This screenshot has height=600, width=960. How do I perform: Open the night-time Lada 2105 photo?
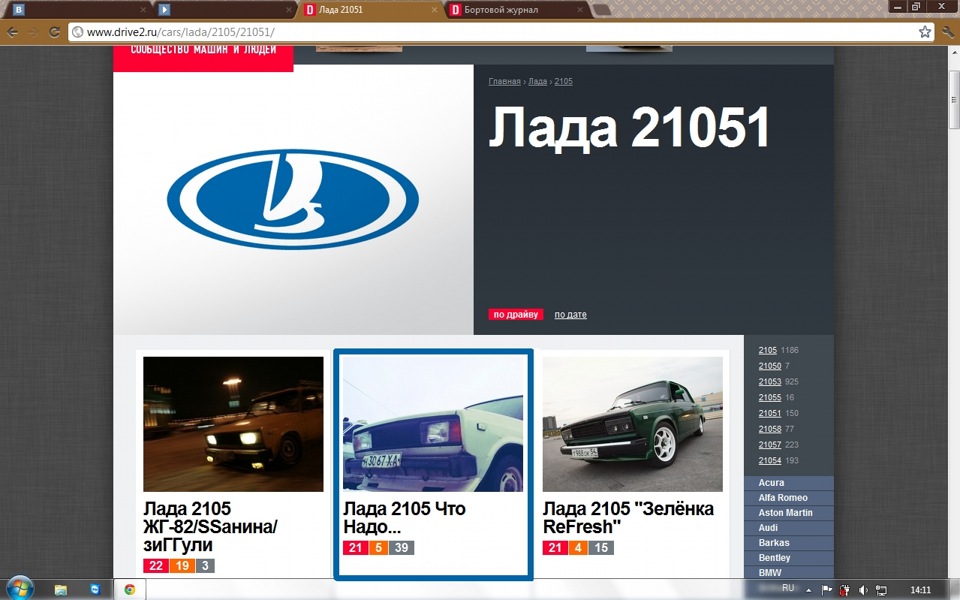tap(233, 424)
